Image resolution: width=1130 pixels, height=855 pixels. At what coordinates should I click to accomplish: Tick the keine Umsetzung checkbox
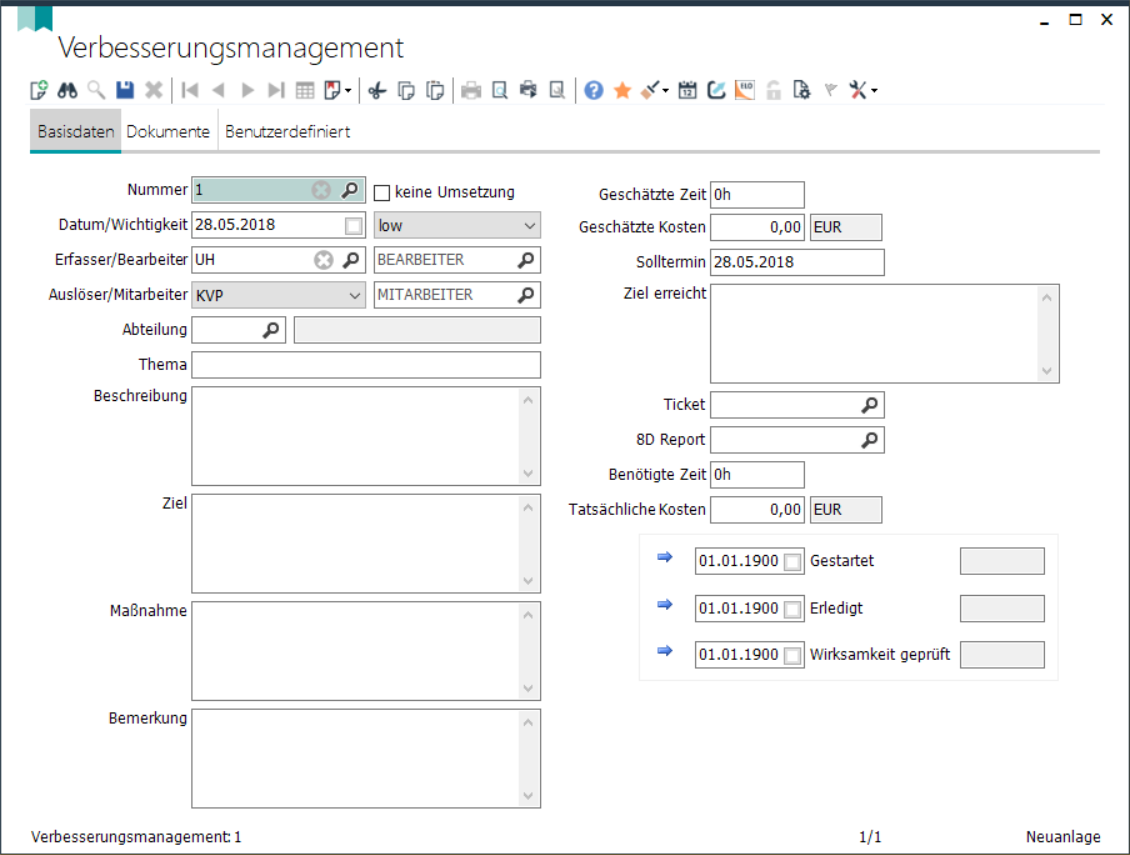[x=382, y=192]
